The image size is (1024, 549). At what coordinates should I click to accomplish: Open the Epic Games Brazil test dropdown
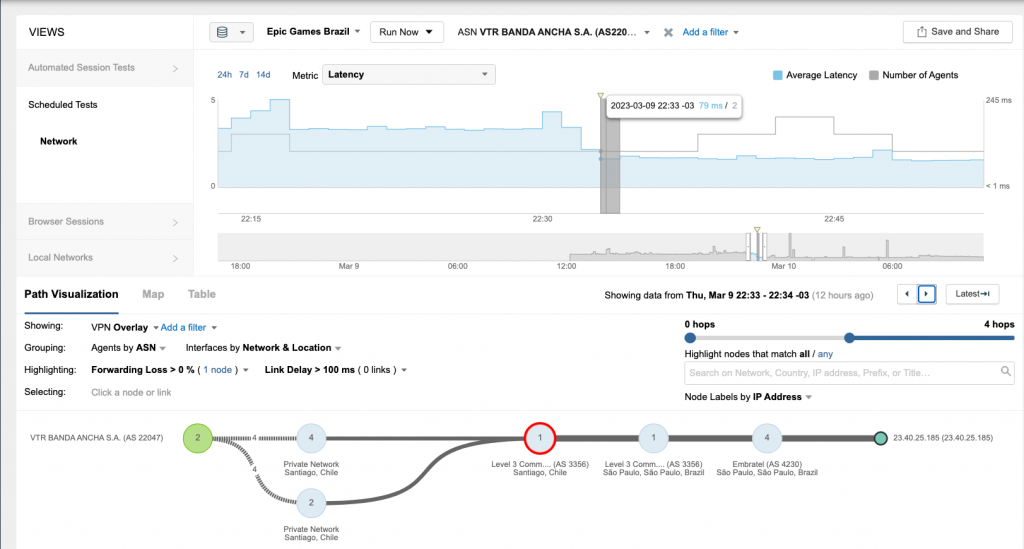pos(313,32)
